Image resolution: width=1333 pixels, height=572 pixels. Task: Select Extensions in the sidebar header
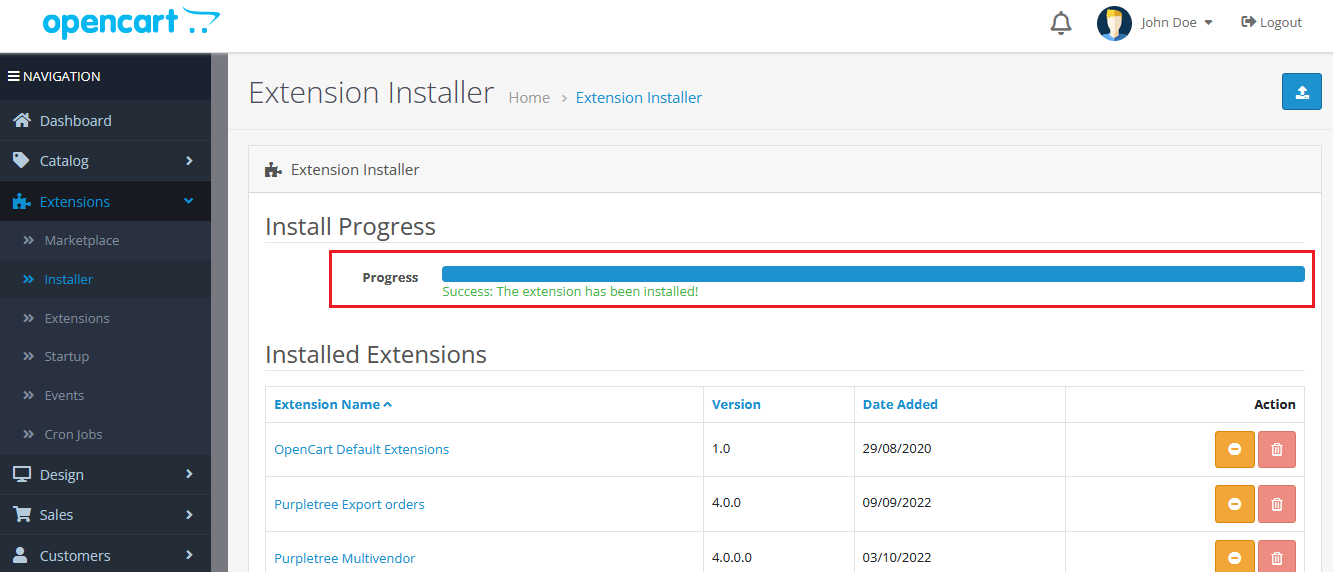(75, 202)
